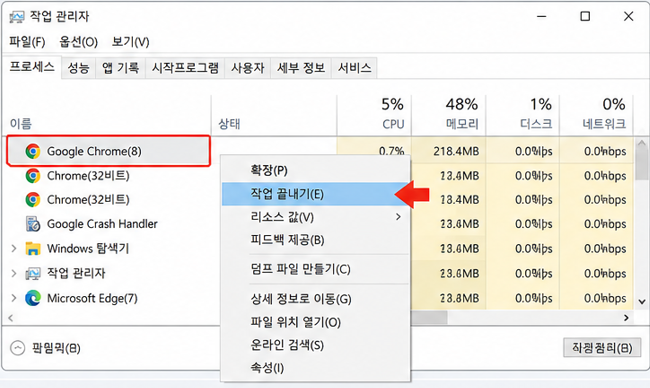Switch to the 성능 tab

click(78, 68)
